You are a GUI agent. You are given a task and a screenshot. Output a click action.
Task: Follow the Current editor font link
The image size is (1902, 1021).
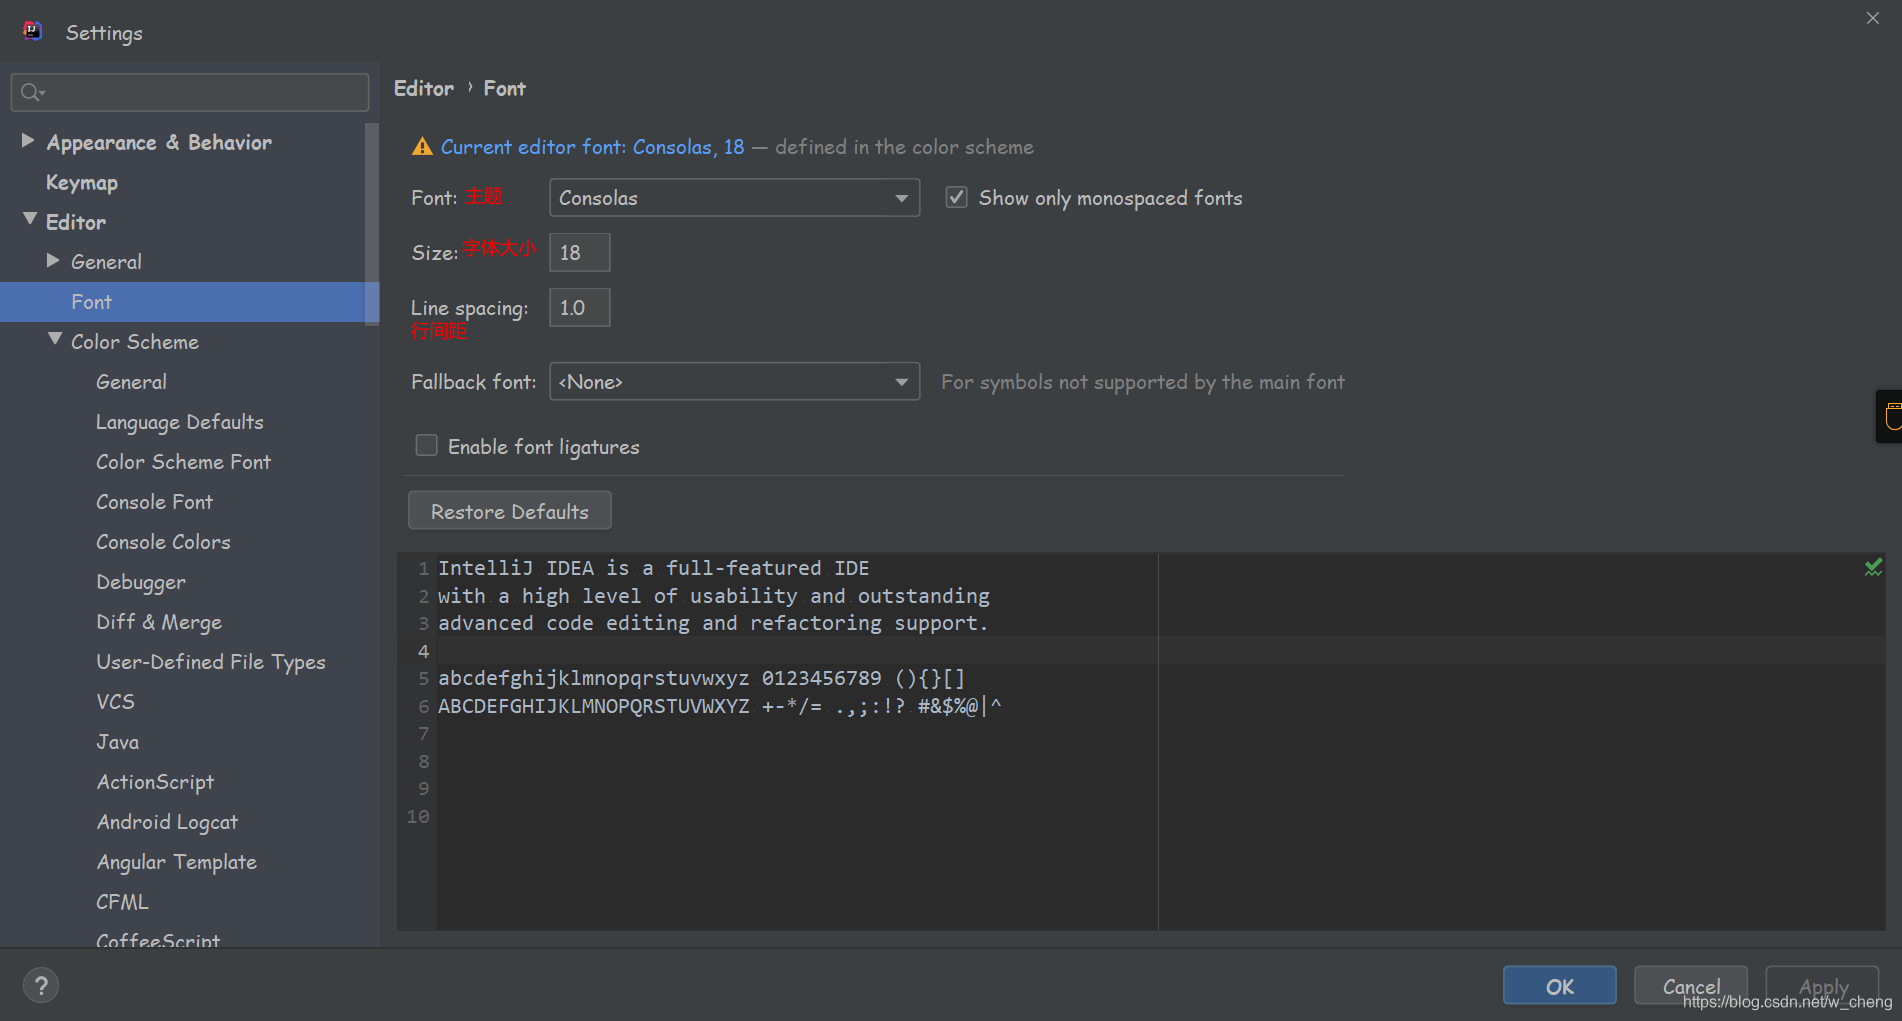coord(592,147)
